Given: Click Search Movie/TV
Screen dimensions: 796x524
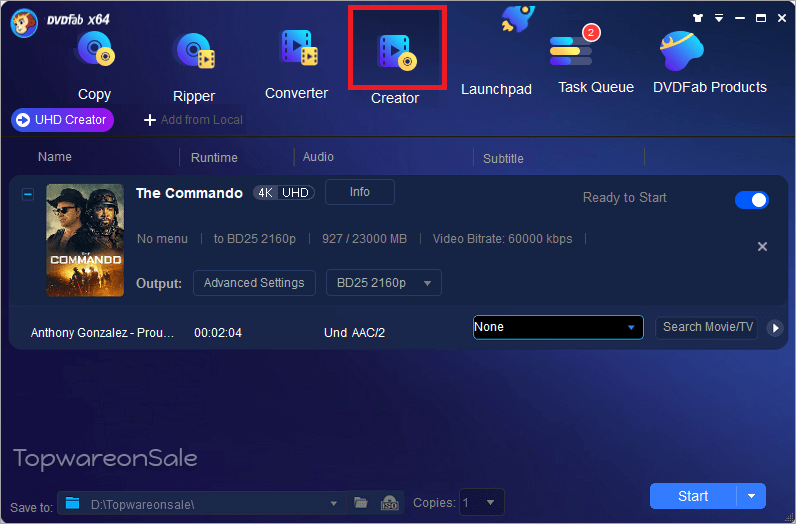Looking at the screenshot, I should (707, 327).
